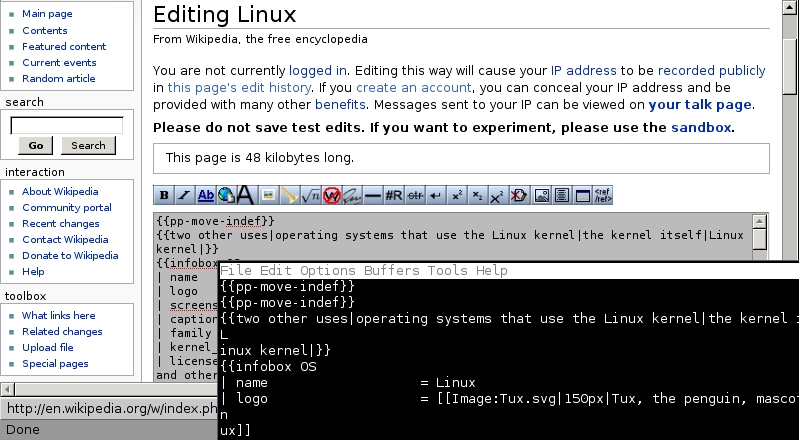Screen dimensions: 799x440
Task: Click the Bold text toolbar icon
Action: [x=164, y=195]
